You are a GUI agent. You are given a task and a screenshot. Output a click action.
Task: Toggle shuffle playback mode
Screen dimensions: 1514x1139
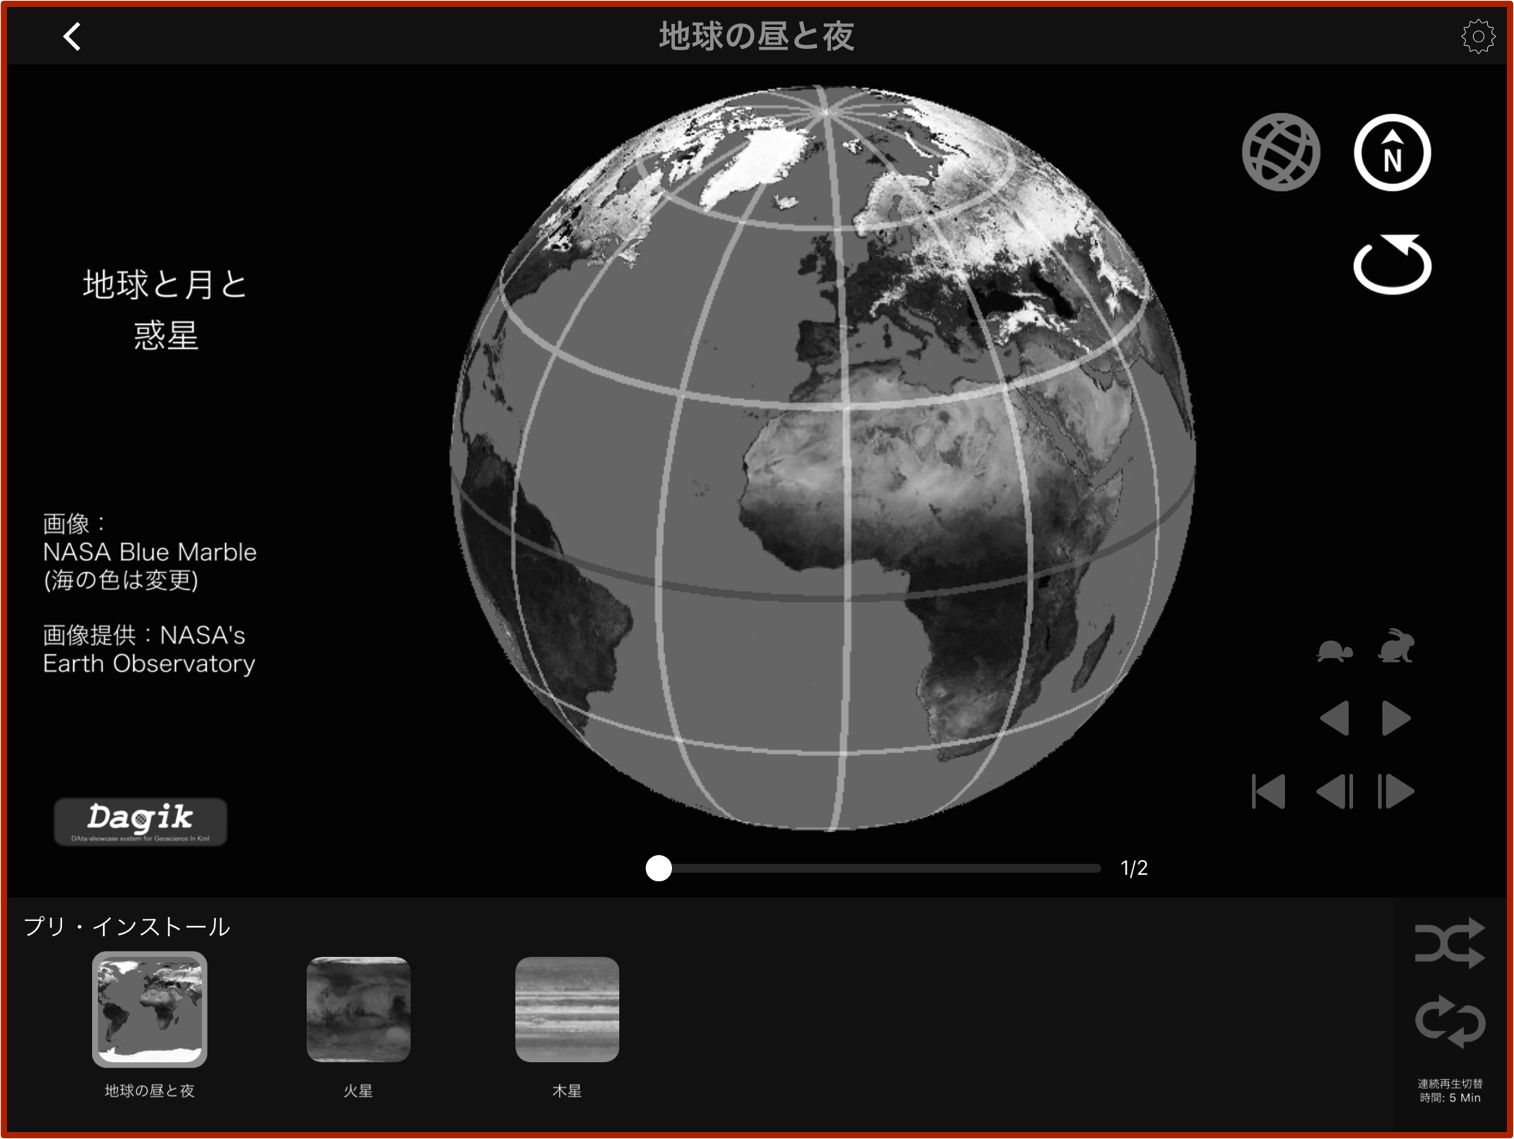1449,943
